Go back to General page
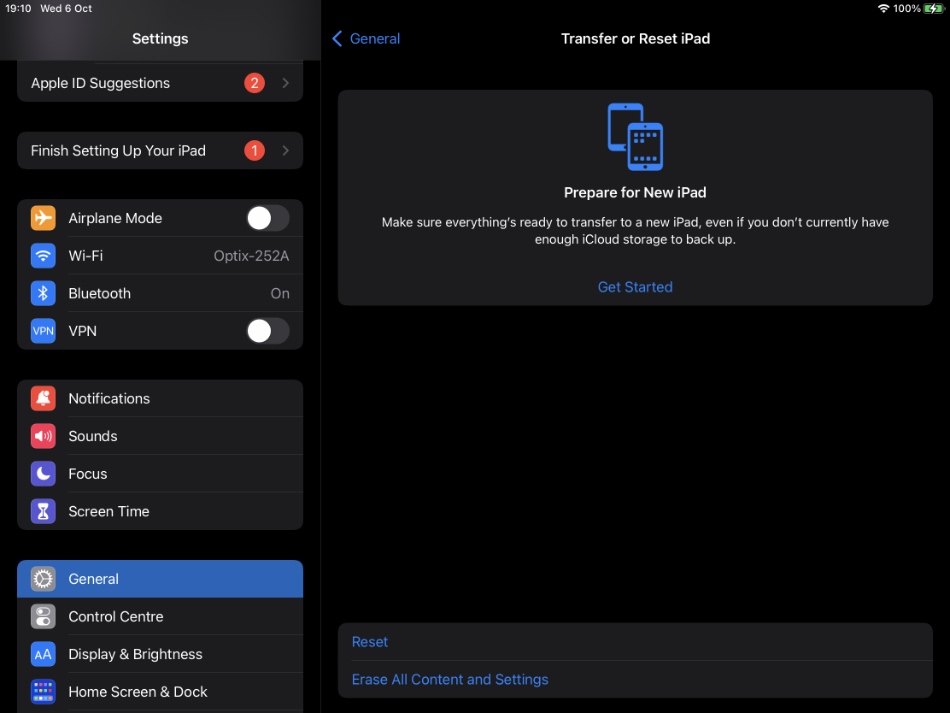This screenshot has width=950, height=713. click(366, 39)
